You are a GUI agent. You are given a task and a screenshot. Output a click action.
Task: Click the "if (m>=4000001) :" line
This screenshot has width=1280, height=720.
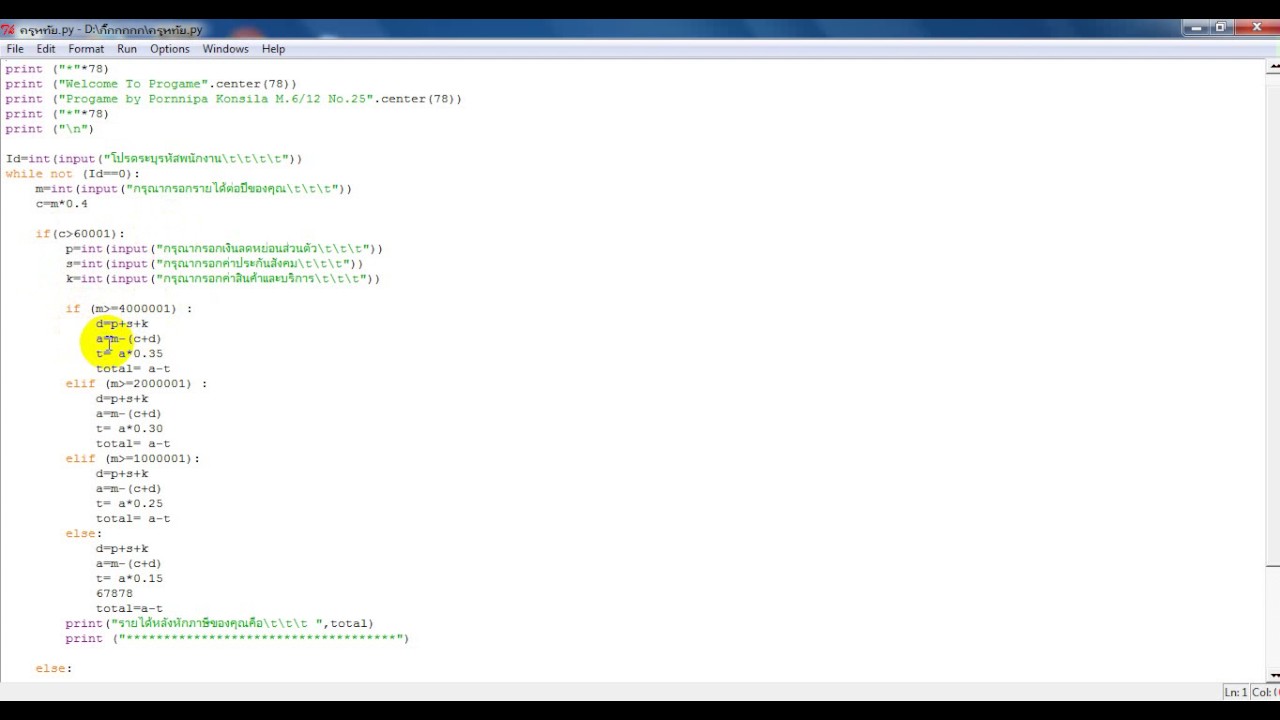[x=128, y=309]
